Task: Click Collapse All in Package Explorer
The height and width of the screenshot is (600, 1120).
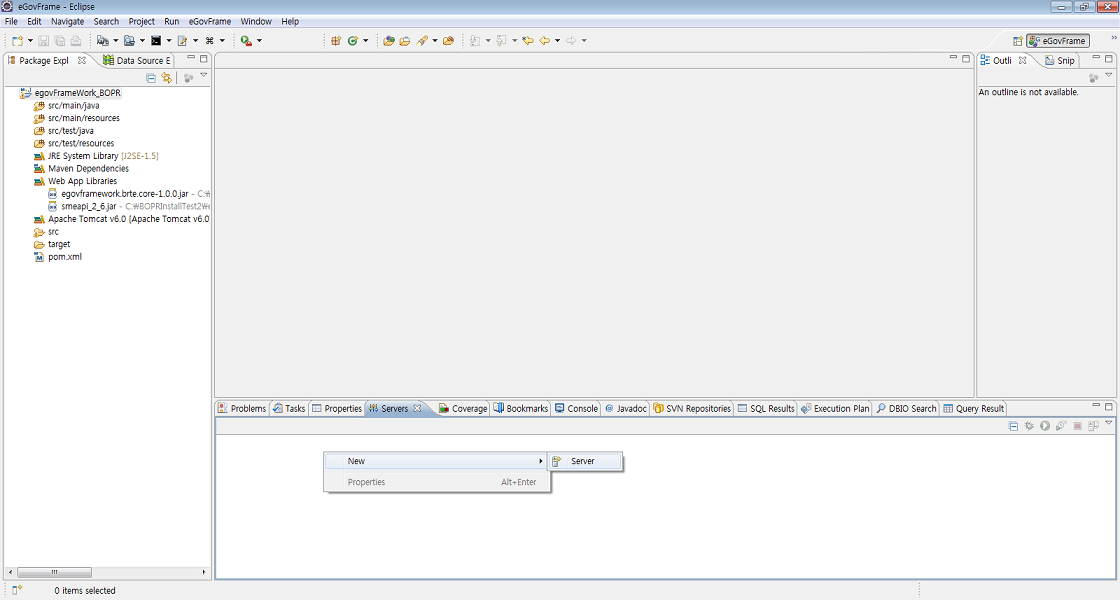Action: tap(151, 77)
